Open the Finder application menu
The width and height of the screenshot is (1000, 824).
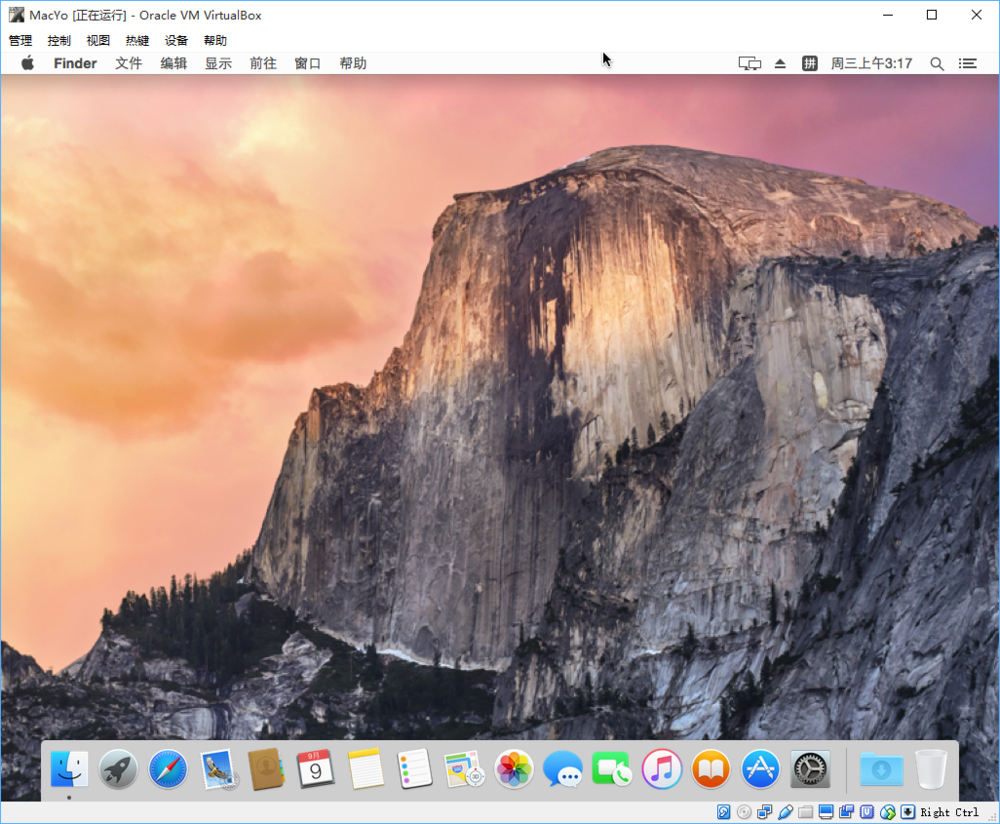coord(75,63)
